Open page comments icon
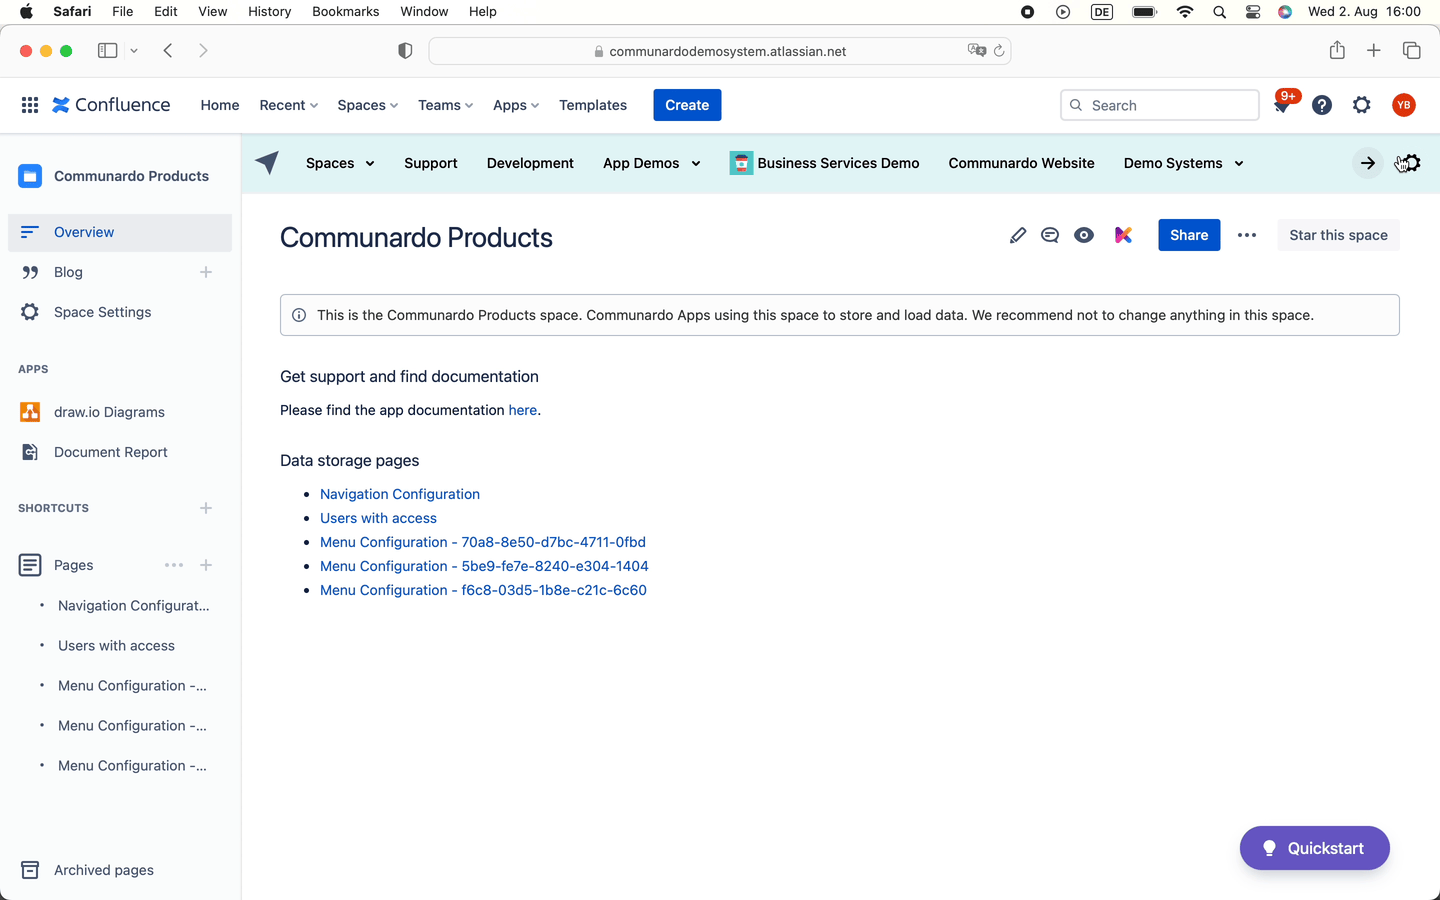The height and width of the screenshot is (900, 1440). tap(1050, 235)
